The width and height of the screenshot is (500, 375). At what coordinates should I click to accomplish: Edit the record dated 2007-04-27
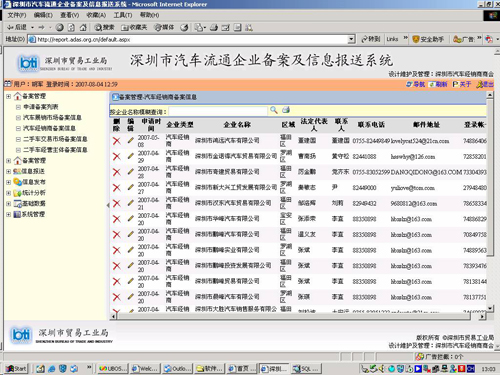tap(131, 187)
